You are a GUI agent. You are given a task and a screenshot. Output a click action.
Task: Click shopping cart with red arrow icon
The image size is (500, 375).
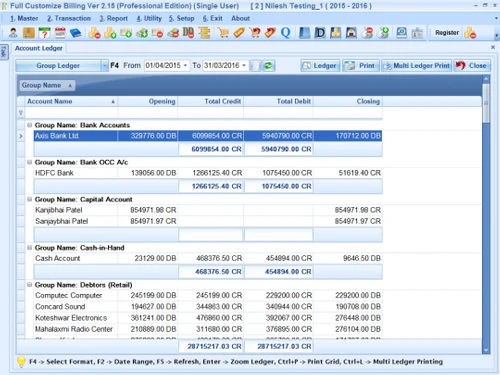tap(255, 33)
